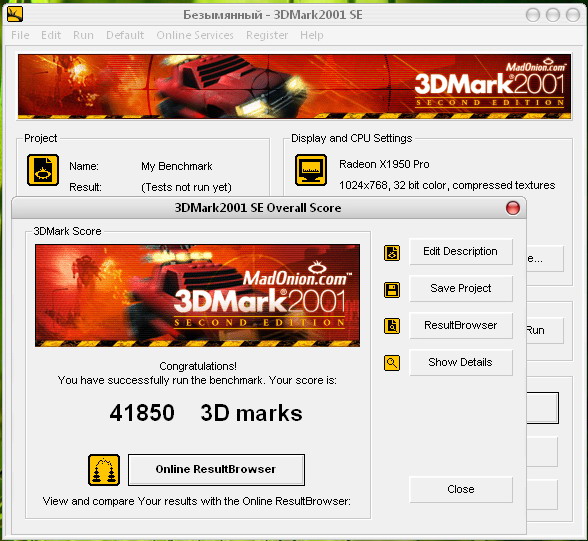Click the Online ResultBrowser trees icon
588x541 pixels.
(x=104, y=470)
